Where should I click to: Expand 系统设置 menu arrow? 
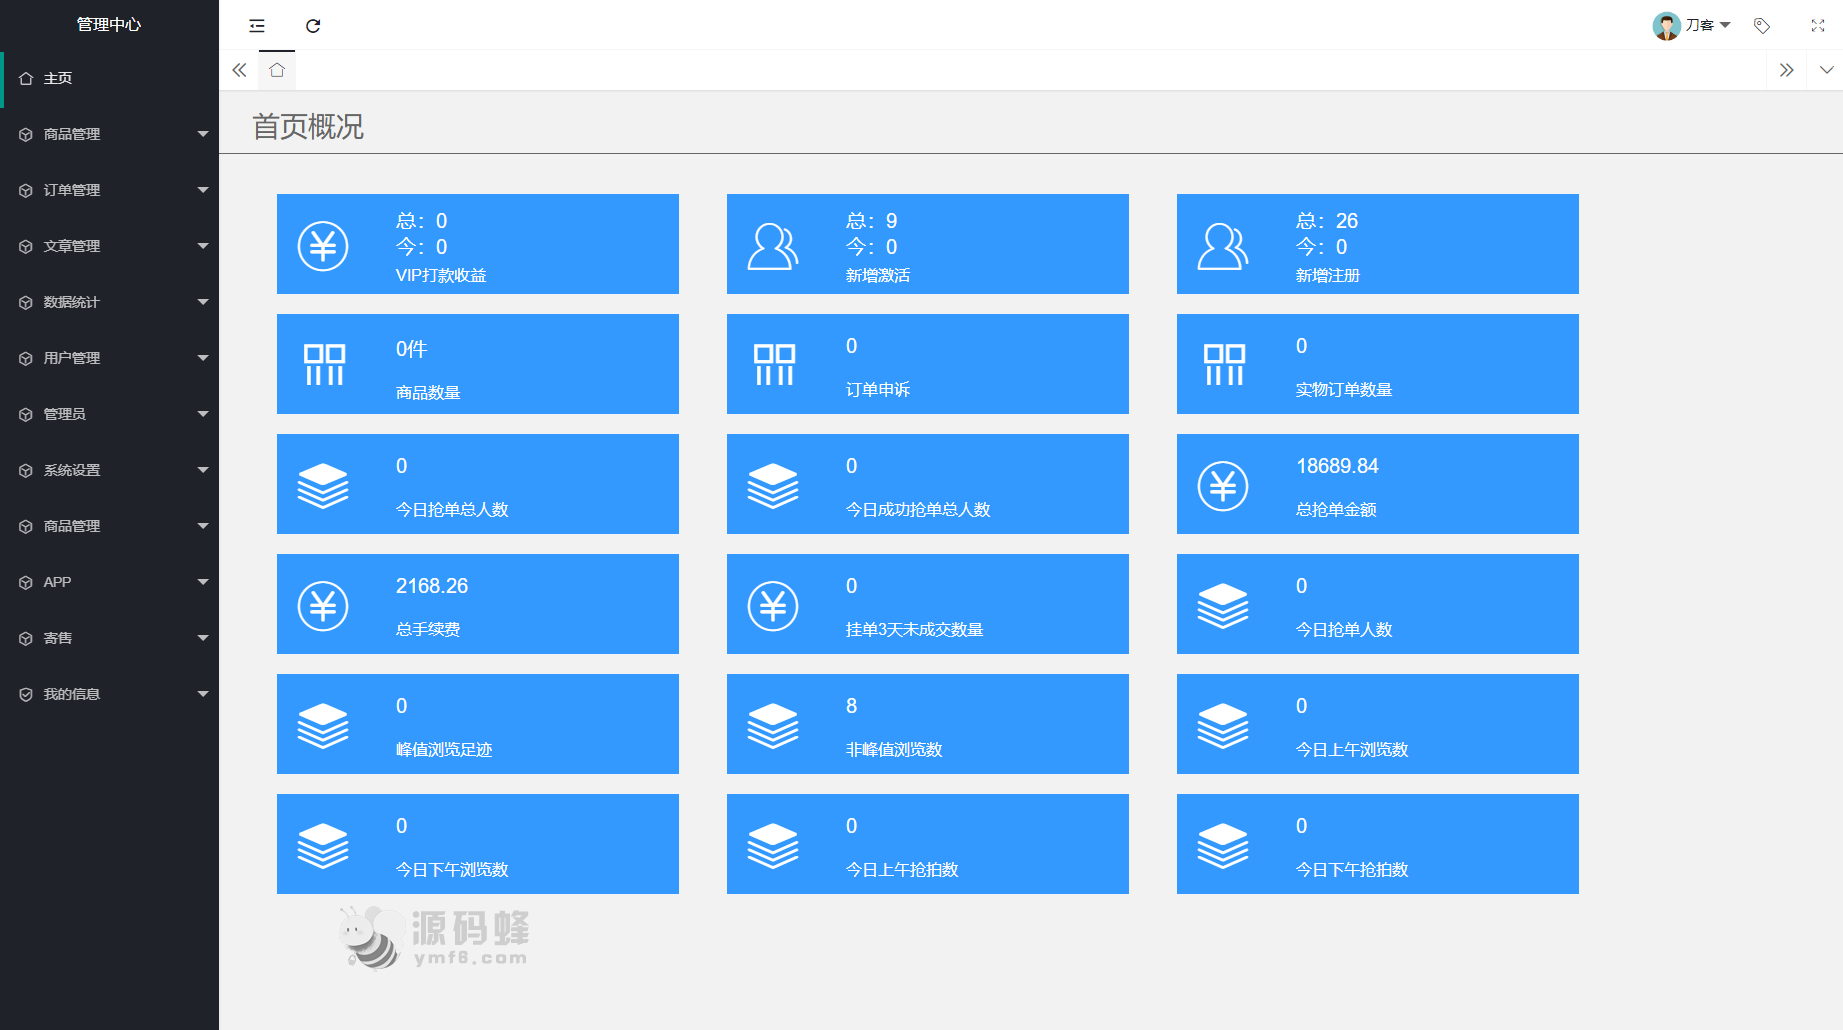click(x=203, y=470)
